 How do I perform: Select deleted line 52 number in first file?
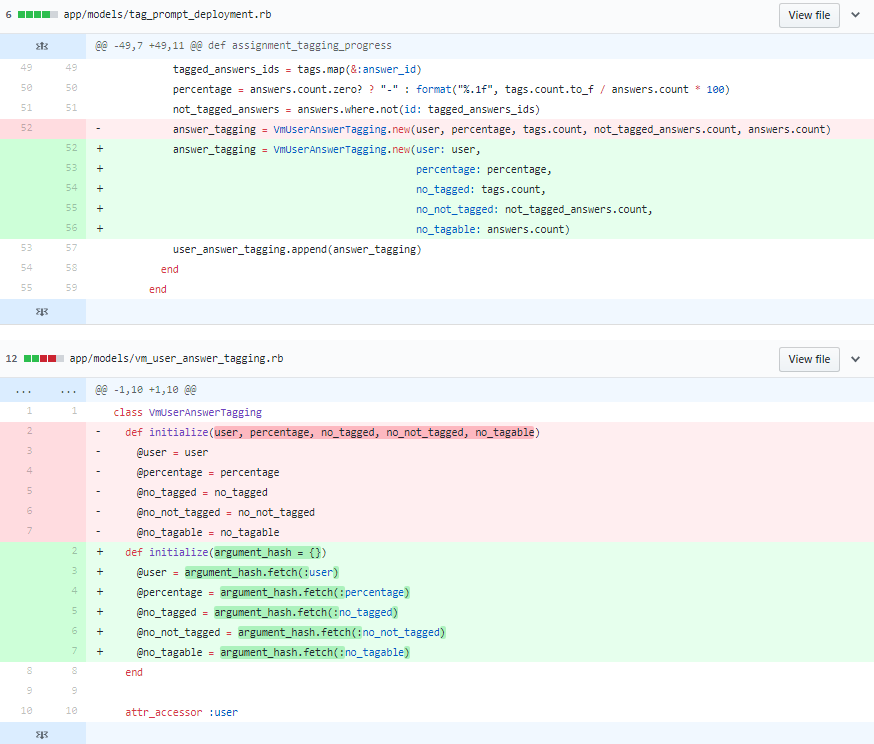26,128
